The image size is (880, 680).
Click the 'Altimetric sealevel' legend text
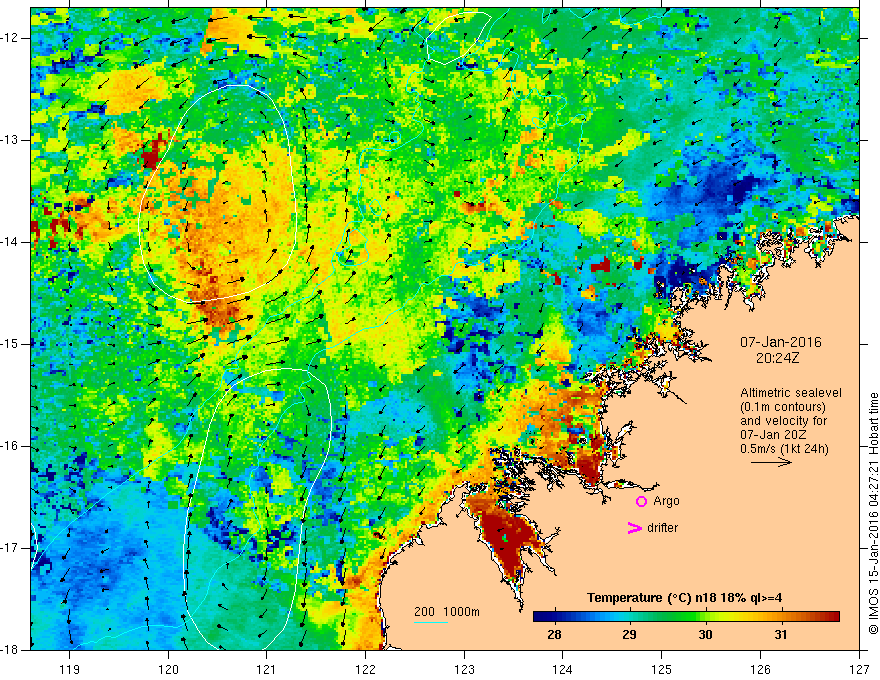(791, 393)
